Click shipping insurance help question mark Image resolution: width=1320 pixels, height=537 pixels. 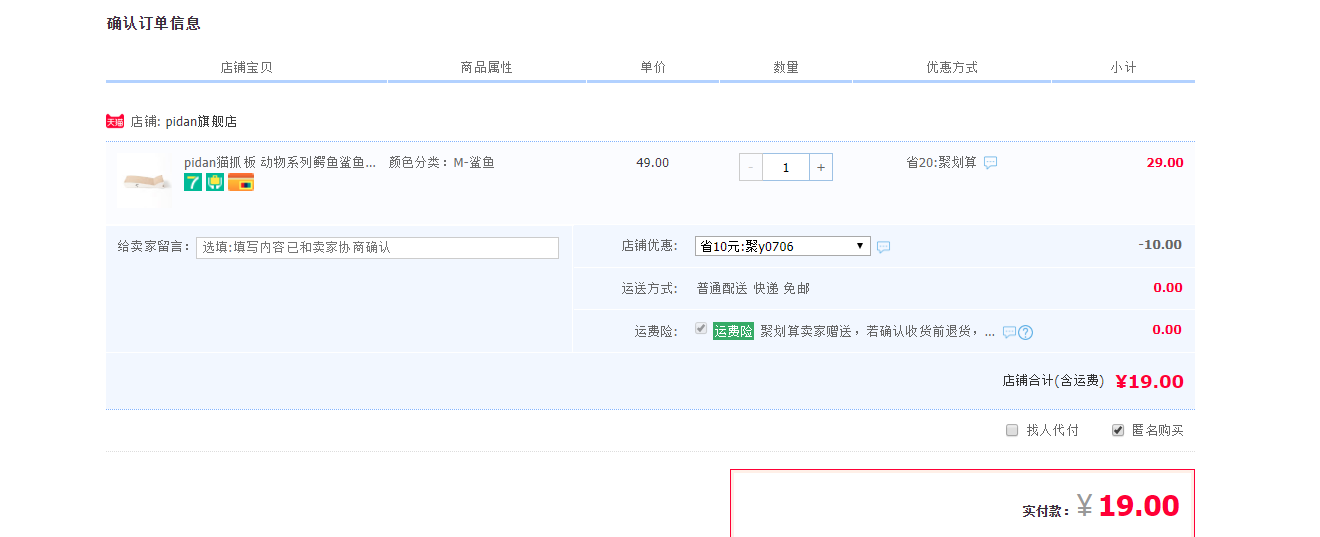coord(1025,332)
